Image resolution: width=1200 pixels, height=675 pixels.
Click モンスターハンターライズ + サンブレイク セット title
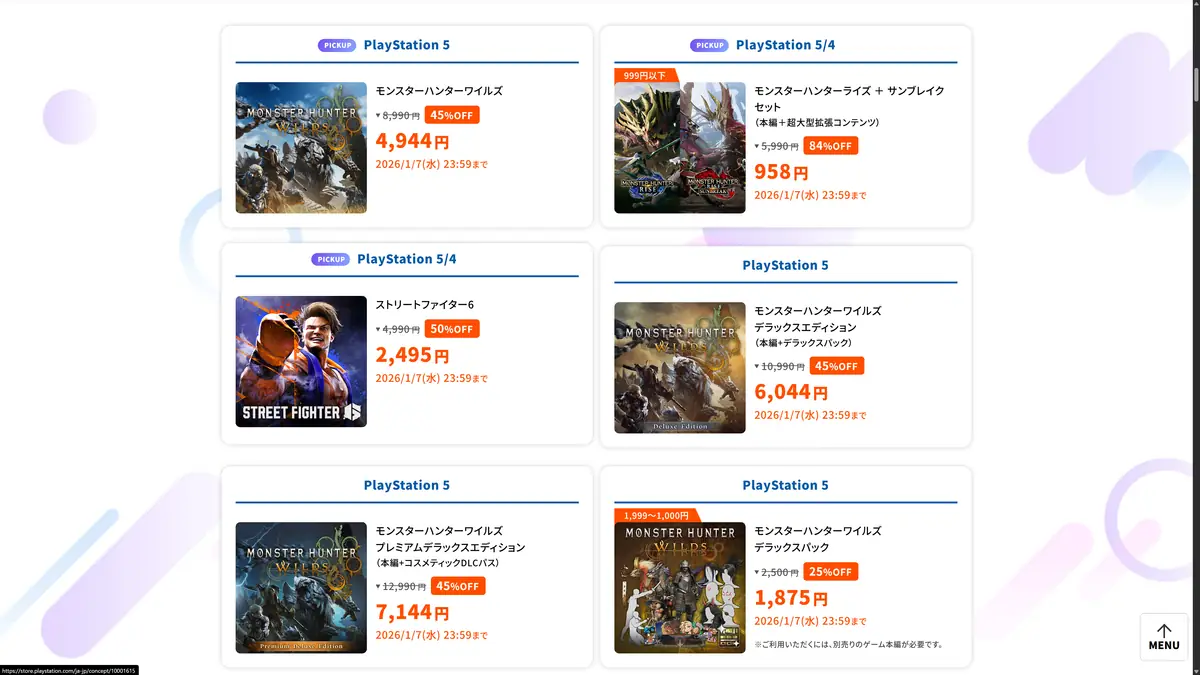coord(849,98)
